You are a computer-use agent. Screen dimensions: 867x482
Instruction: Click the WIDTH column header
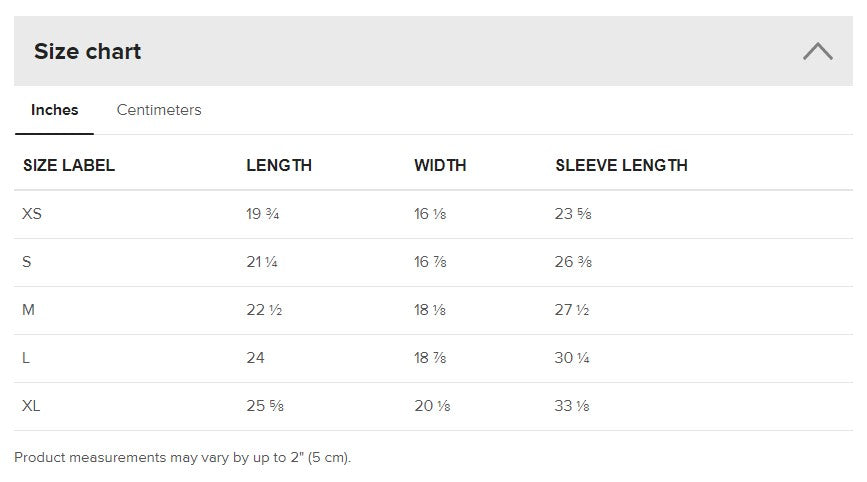[x=440, y=165]
